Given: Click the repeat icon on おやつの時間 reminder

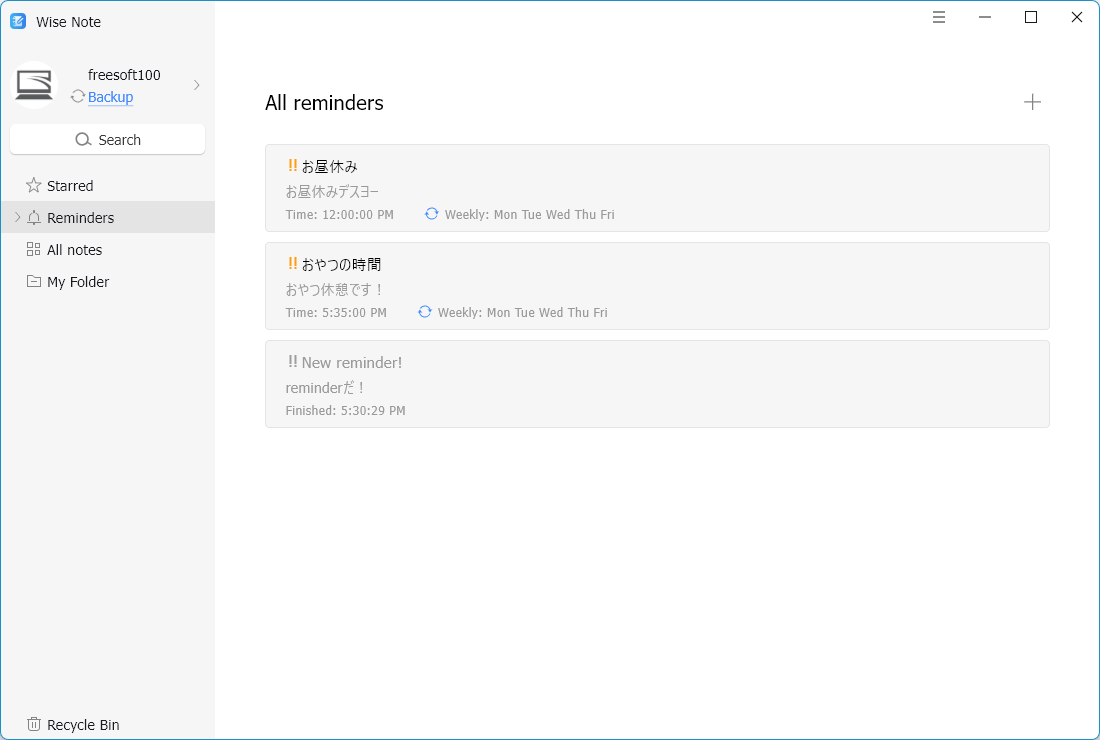Looking at the screenshot, I should coord(424,312).
